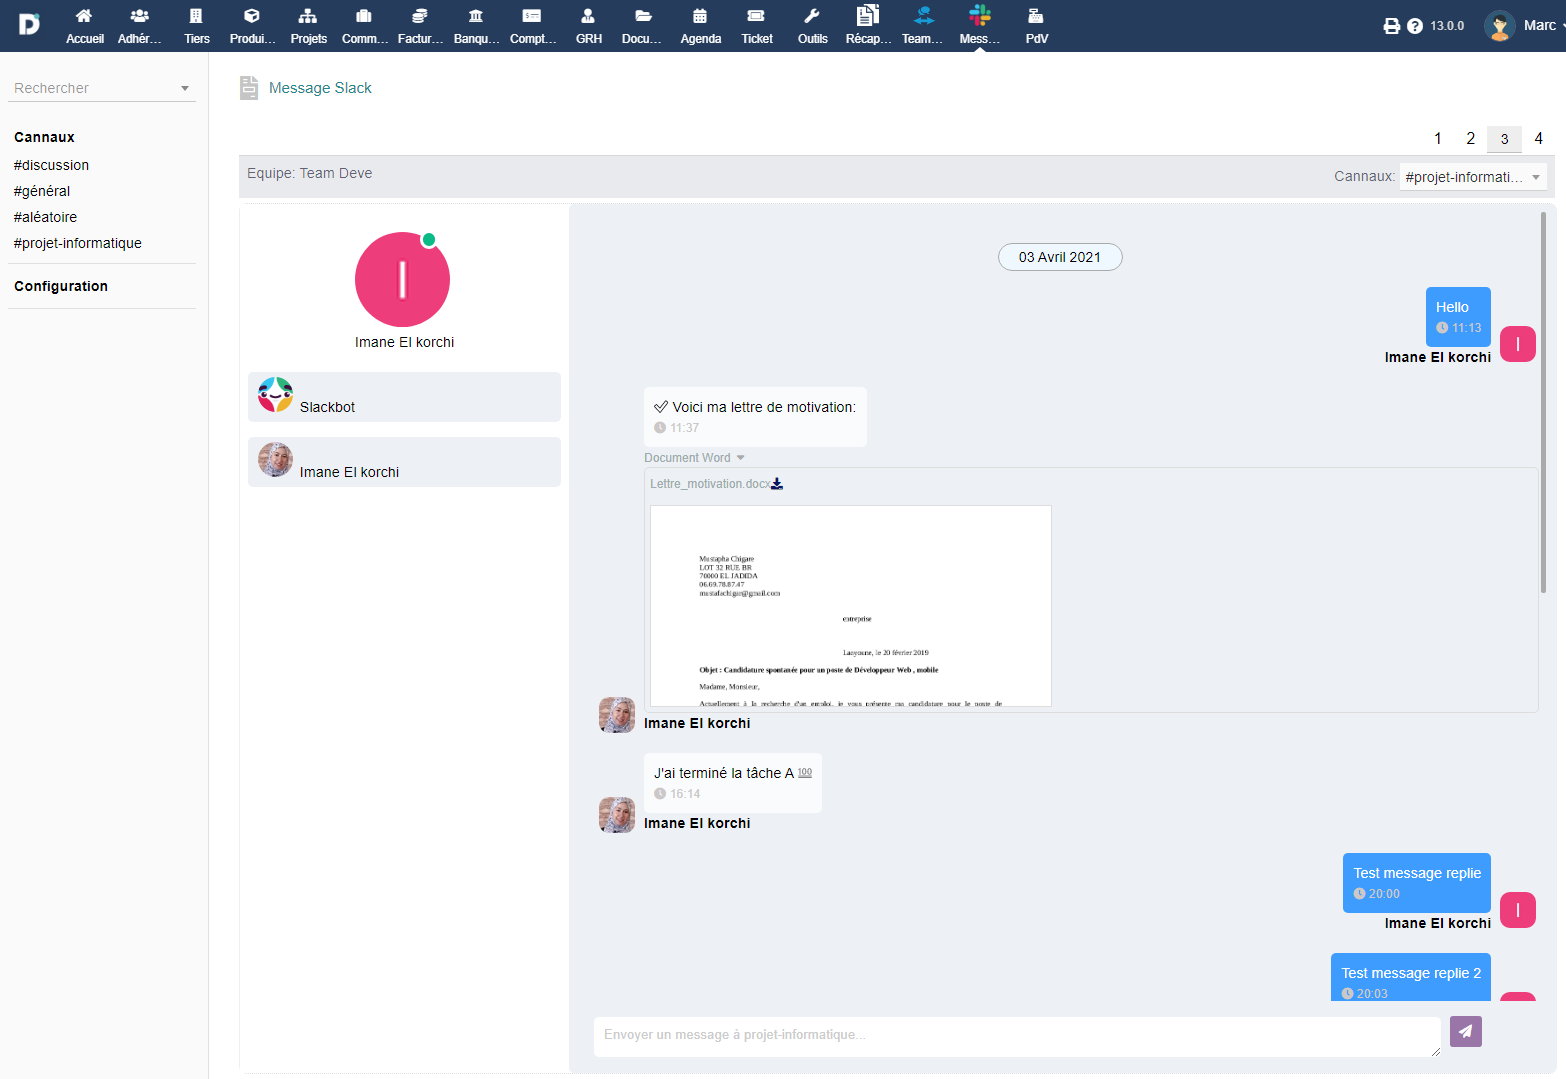
Task: Open the Documents module icon
Action: pos(644,16)
